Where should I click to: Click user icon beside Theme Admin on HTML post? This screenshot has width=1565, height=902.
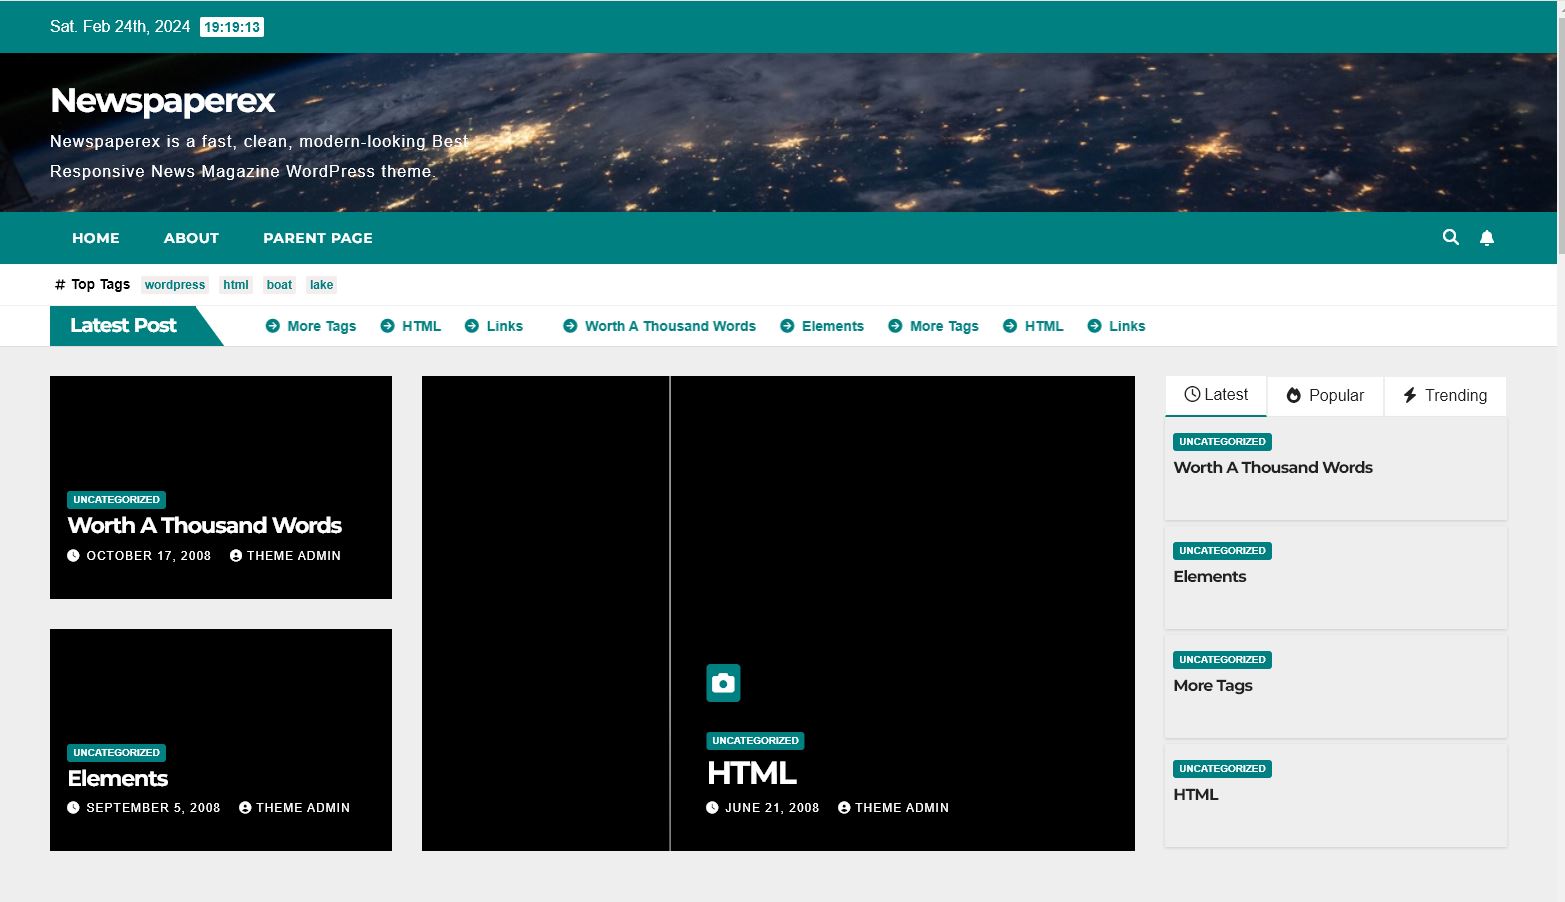click(x=844, y=807)
